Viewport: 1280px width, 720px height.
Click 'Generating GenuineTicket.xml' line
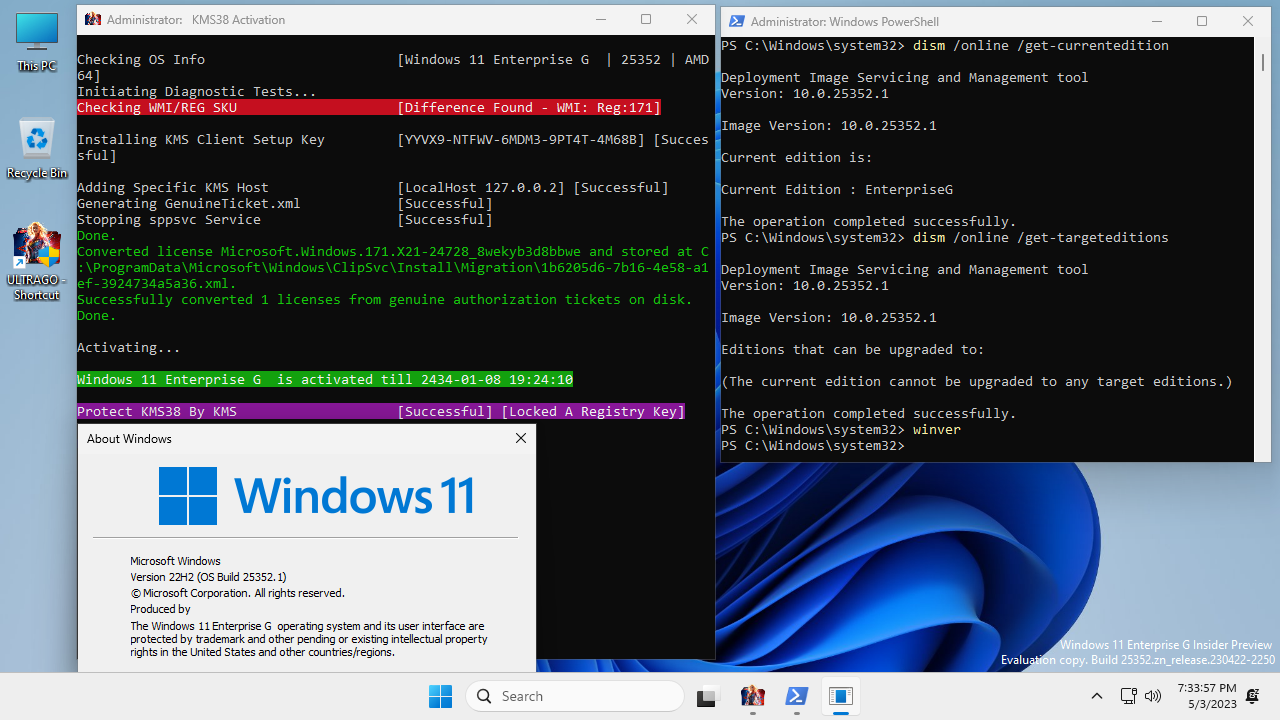click(285, 203)
